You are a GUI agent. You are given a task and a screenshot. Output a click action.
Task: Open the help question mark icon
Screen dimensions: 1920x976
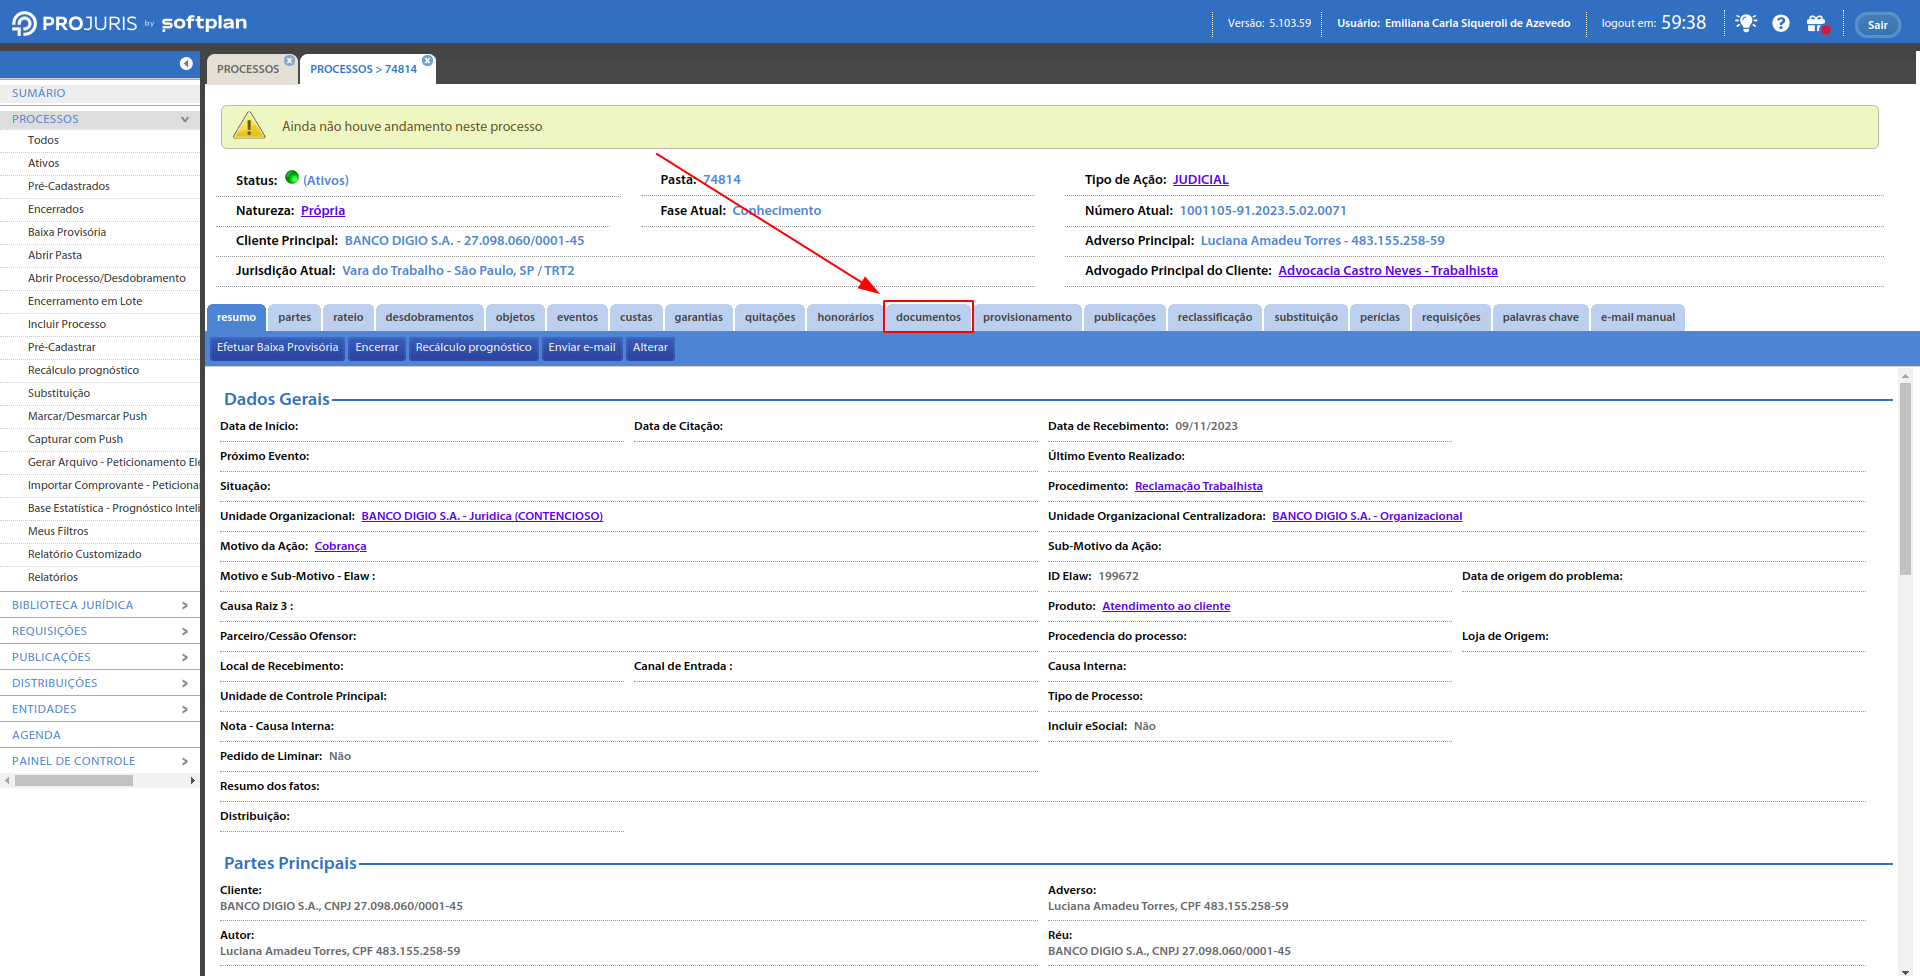pyautogui.click(x=1781, y=23)
